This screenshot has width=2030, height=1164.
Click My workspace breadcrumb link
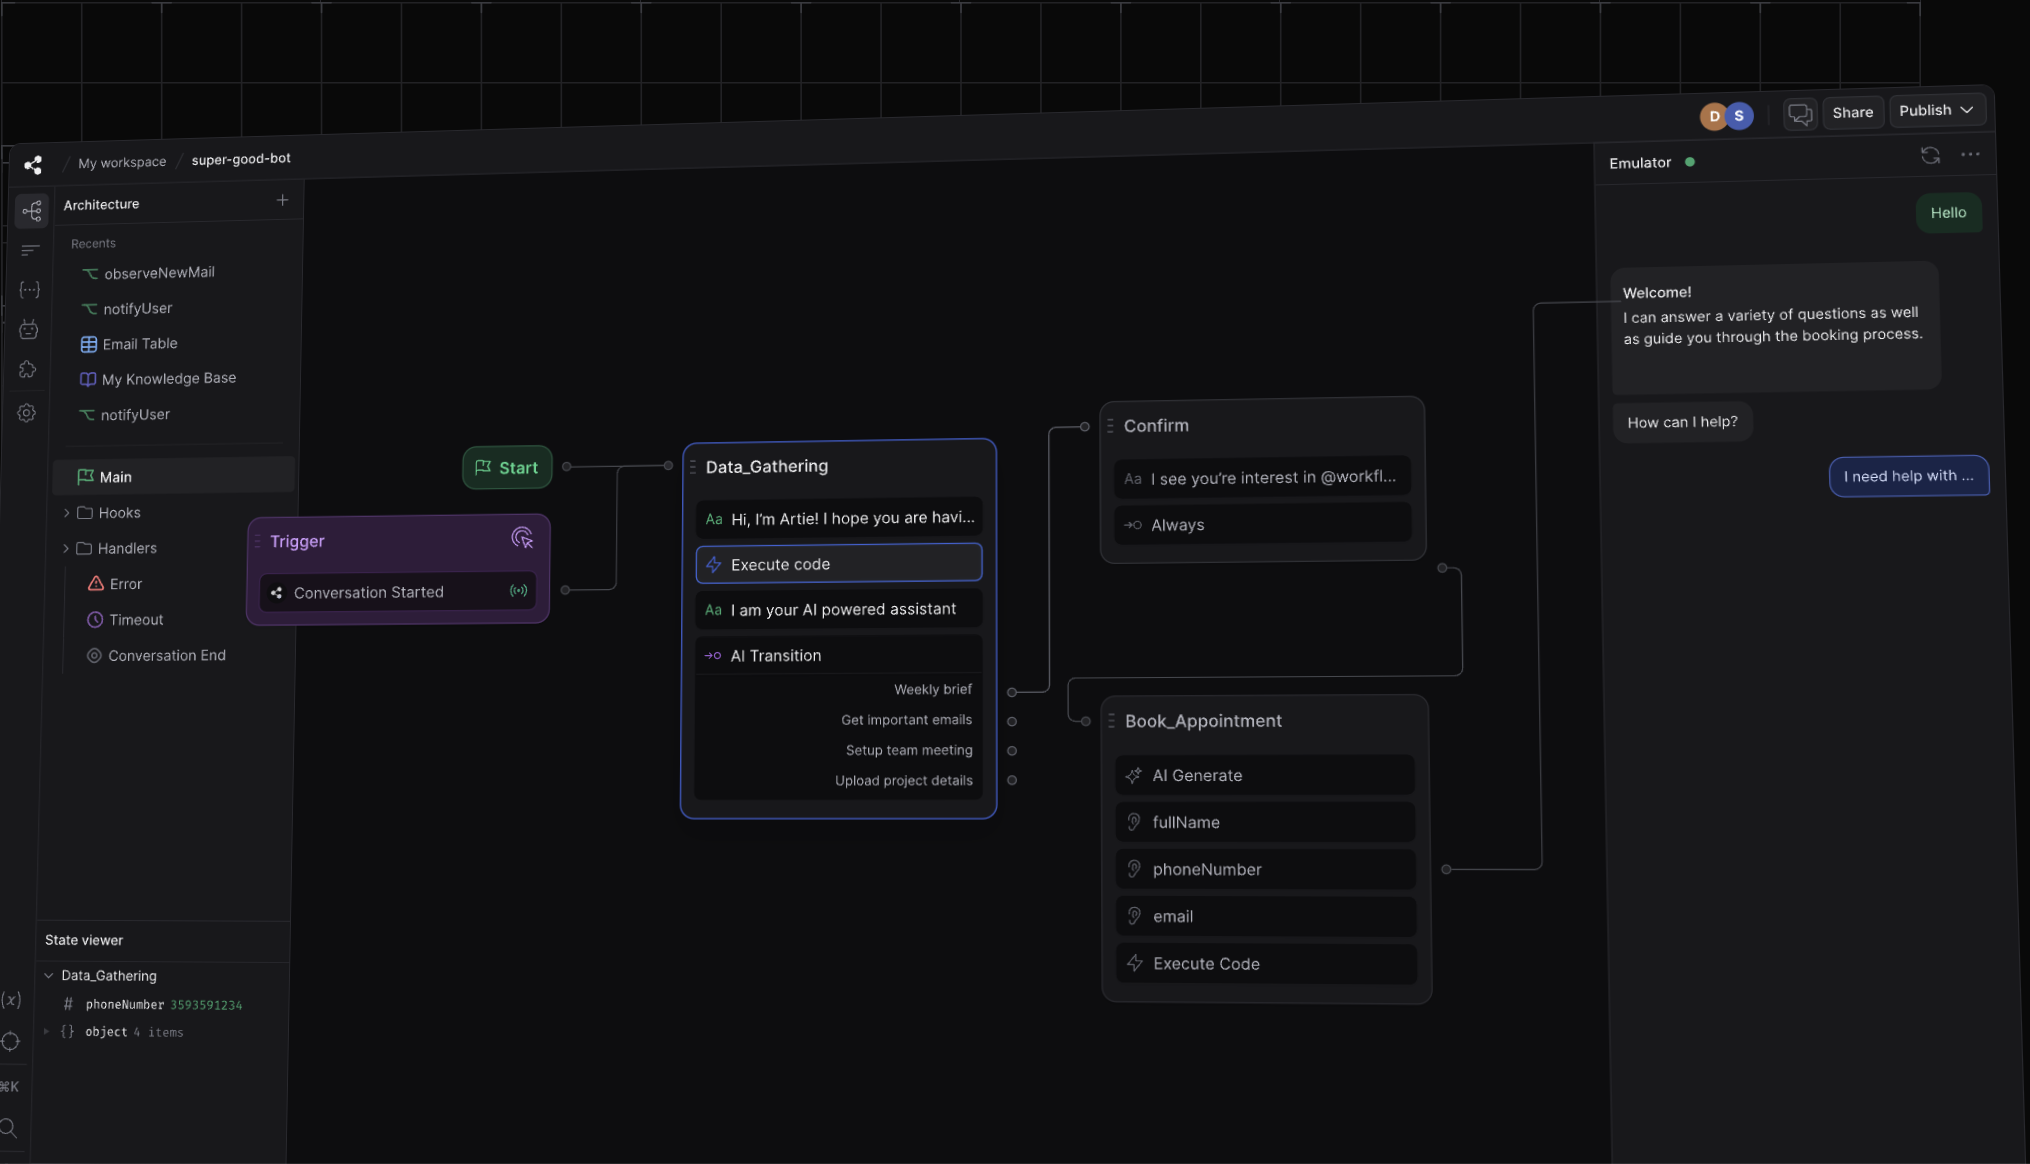122,162
